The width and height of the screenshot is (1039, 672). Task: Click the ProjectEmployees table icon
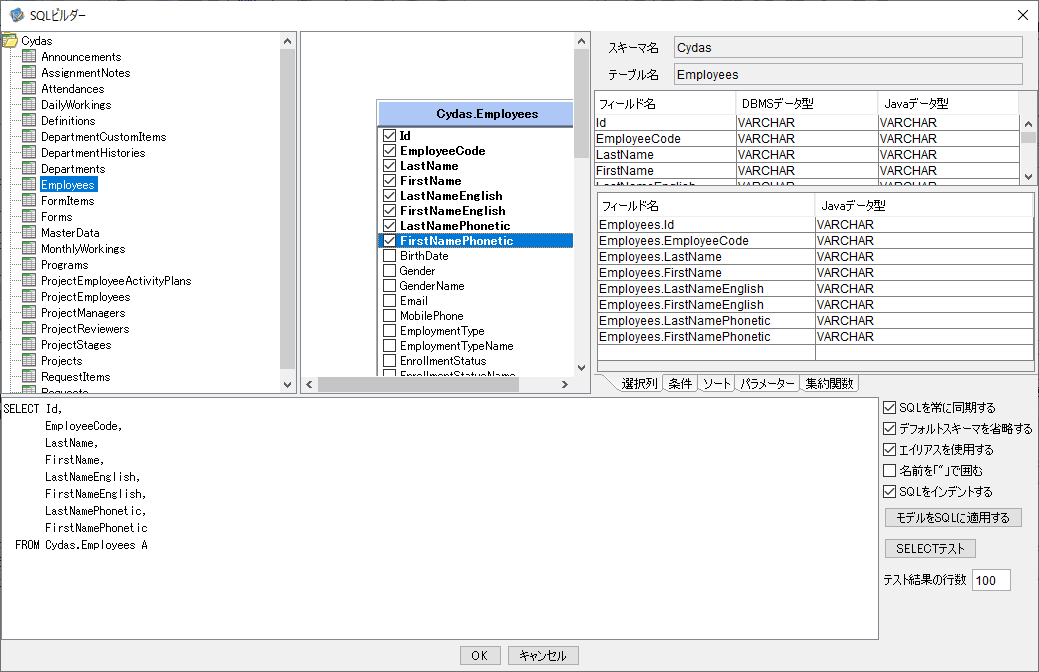pos(29,296)
